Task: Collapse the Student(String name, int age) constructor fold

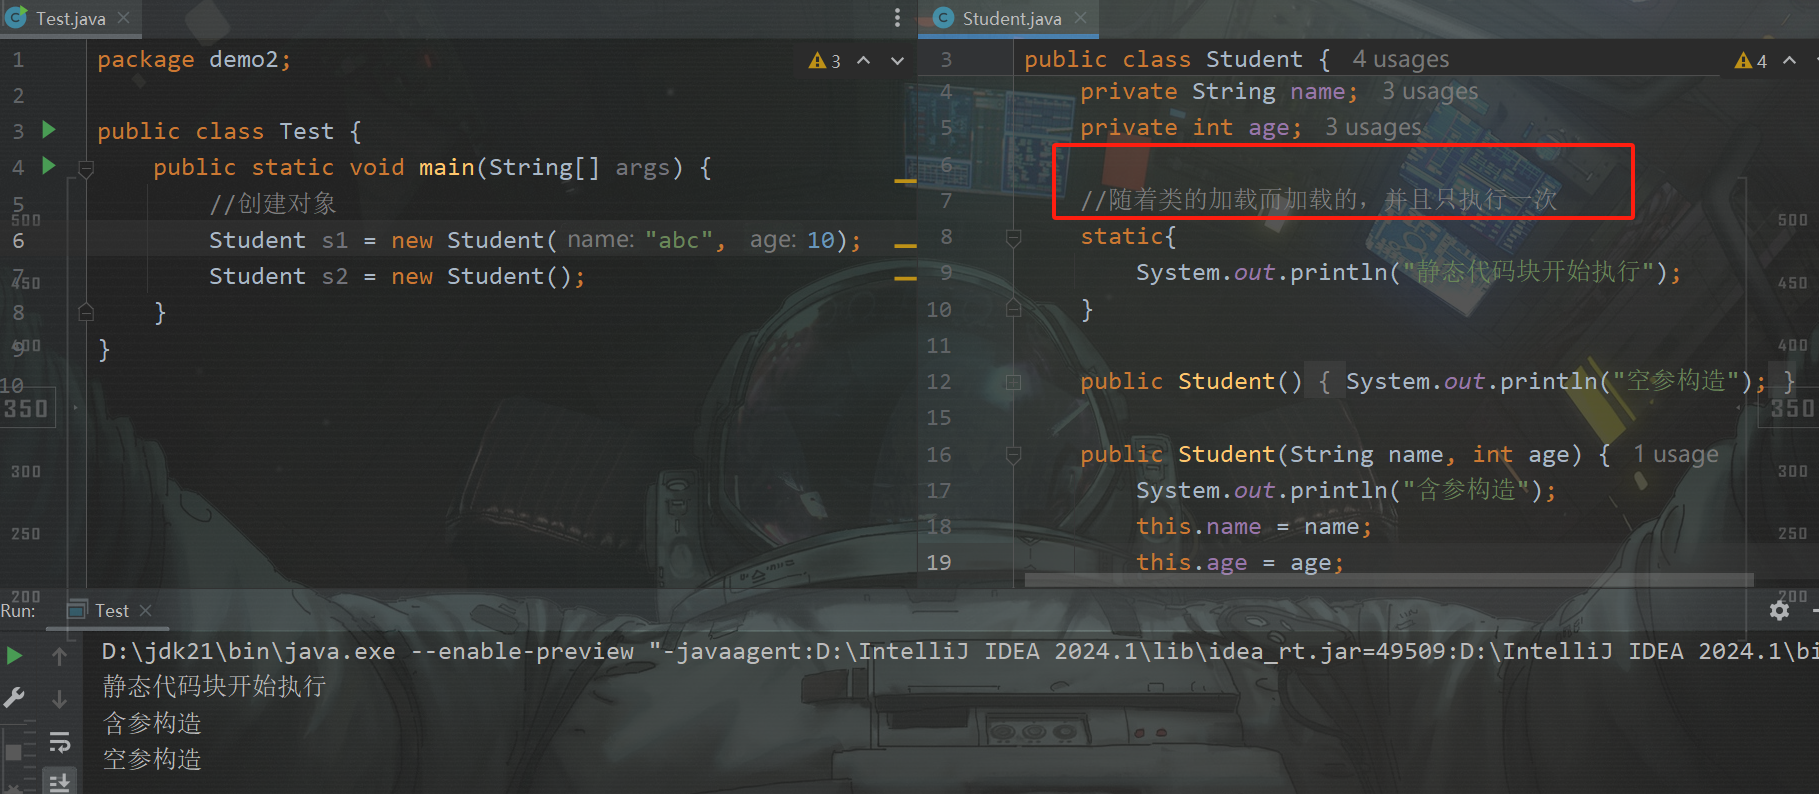Action: (1013, 455)
